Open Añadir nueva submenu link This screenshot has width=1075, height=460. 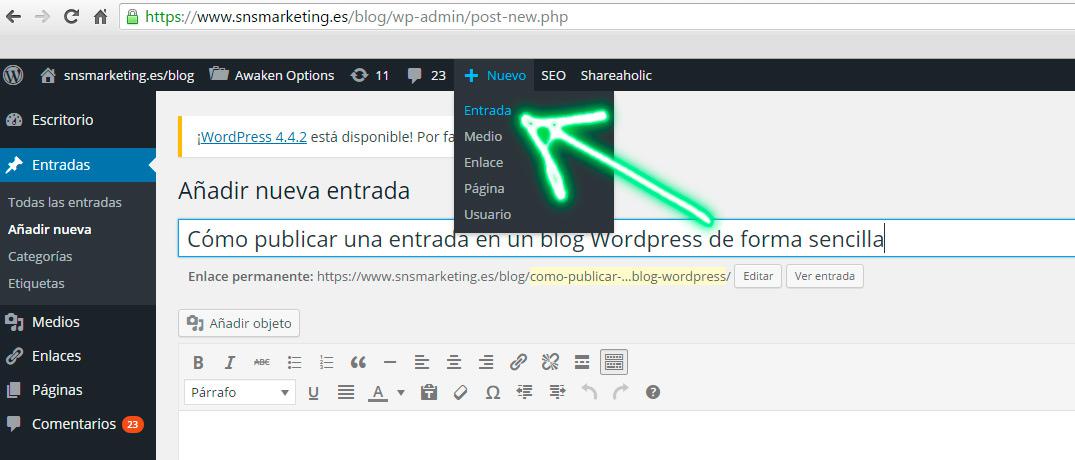[x=49, y=229]
